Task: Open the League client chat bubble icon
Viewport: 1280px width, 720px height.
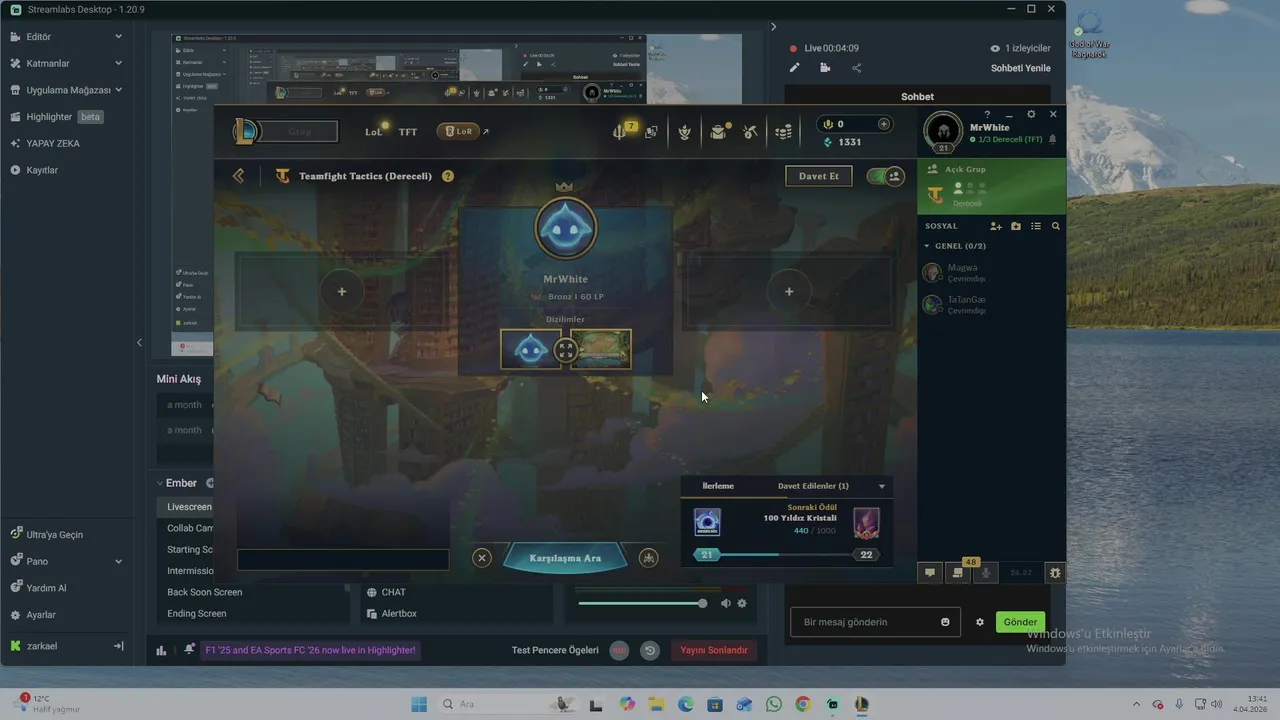Action: pyautogui.click(x=930, y=573)
